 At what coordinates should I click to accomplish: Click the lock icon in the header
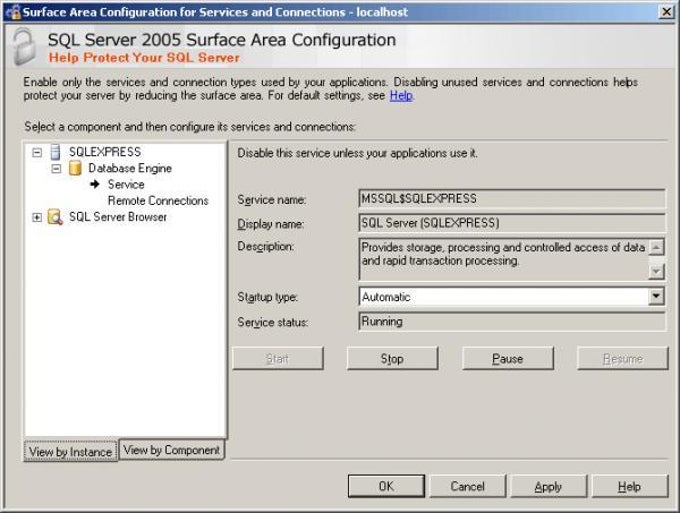coord(22,45)
